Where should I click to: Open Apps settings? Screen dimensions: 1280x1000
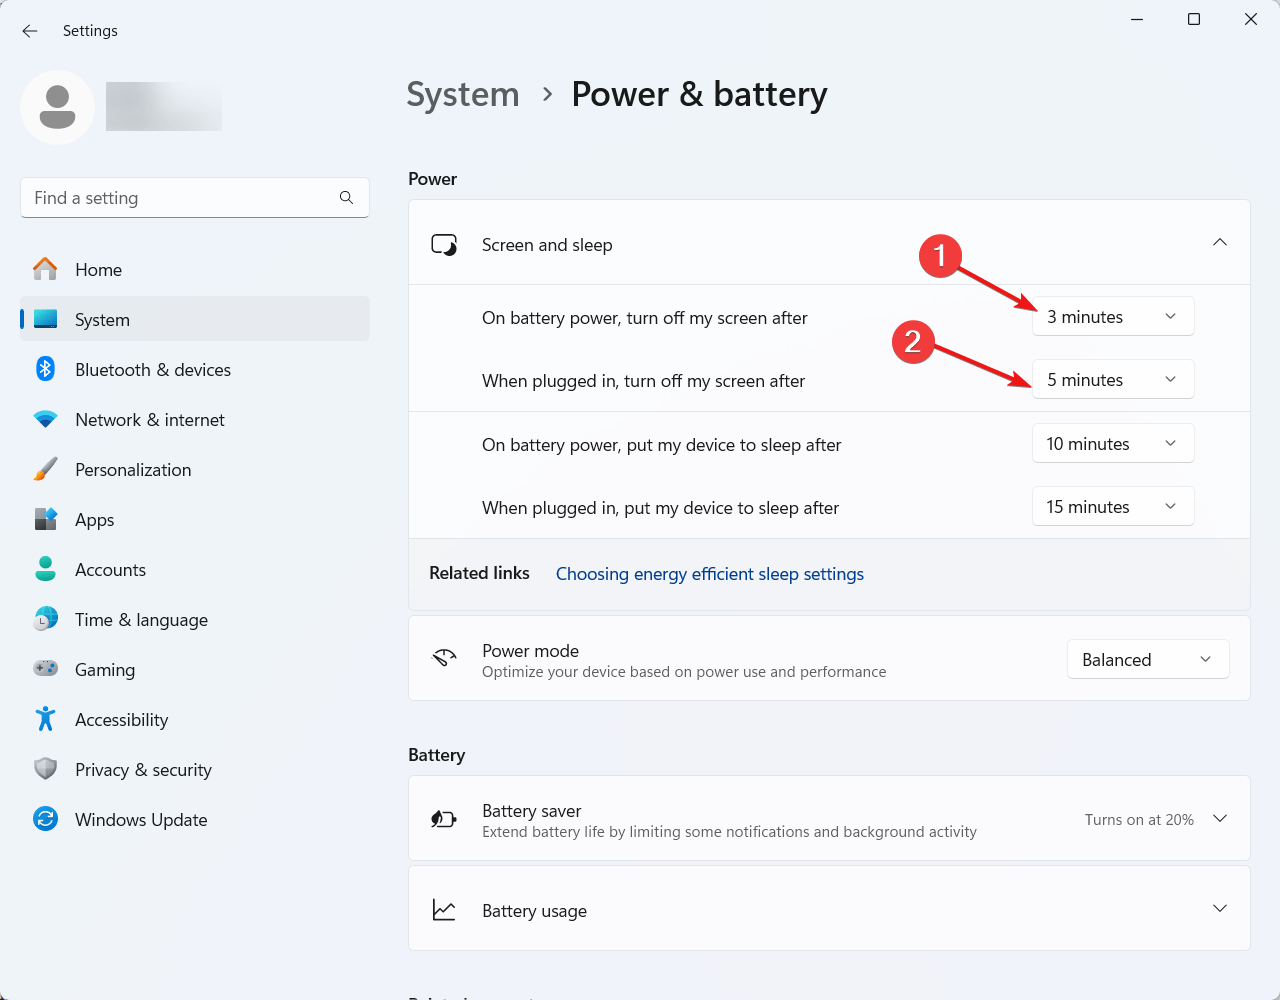pos(195,520)
